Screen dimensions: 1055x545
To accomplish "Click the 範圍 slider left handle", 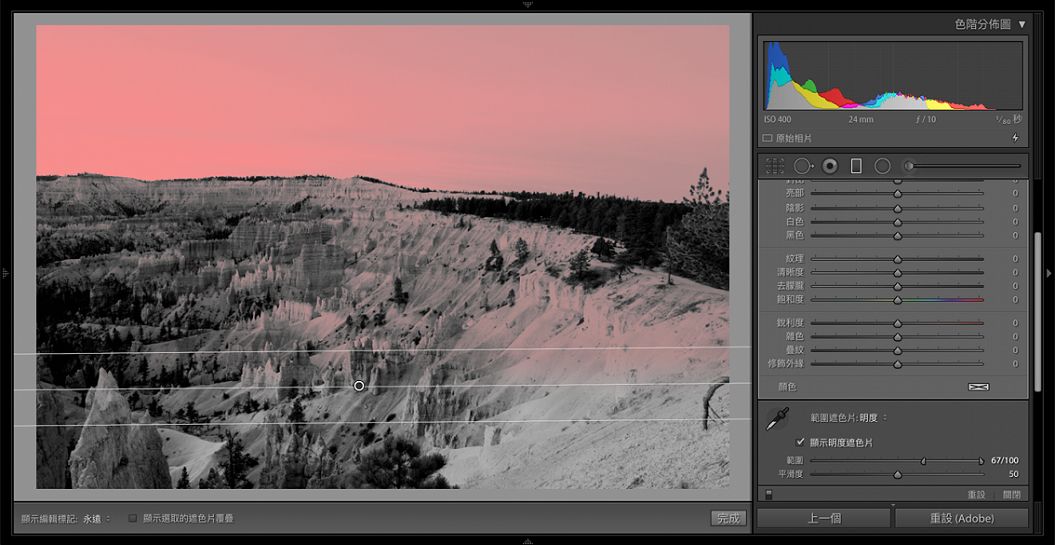I will point(924,462).
